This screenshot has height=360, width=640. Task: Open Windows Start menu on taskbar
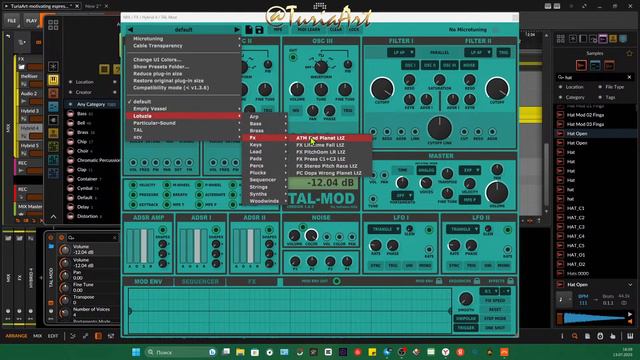tap(136, 352)
